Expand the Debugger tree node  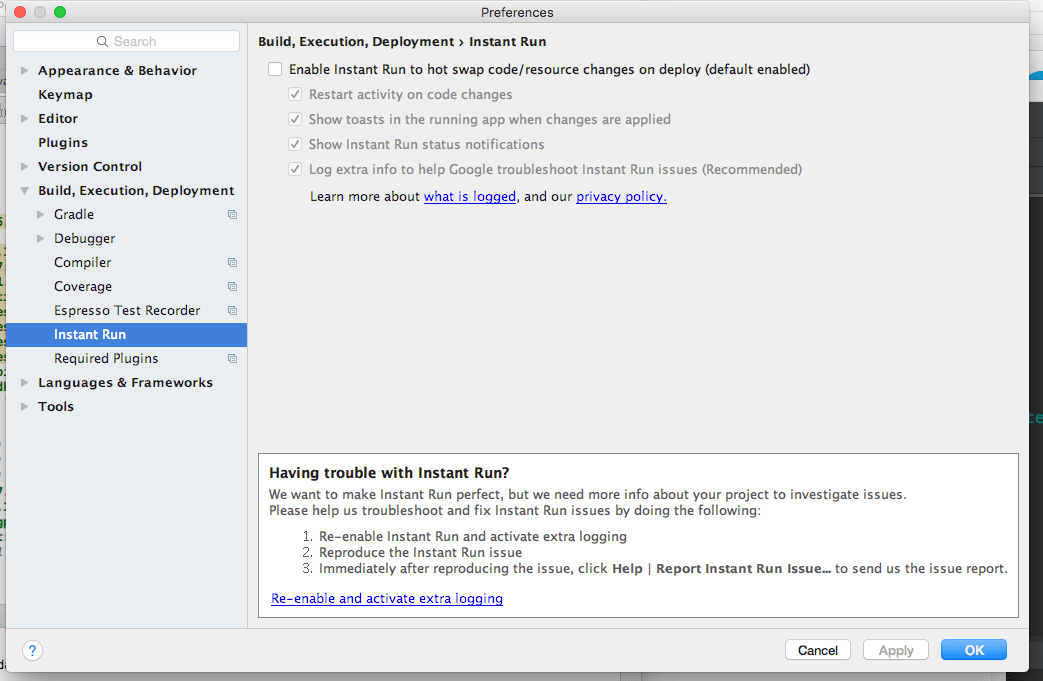(41, 238)
